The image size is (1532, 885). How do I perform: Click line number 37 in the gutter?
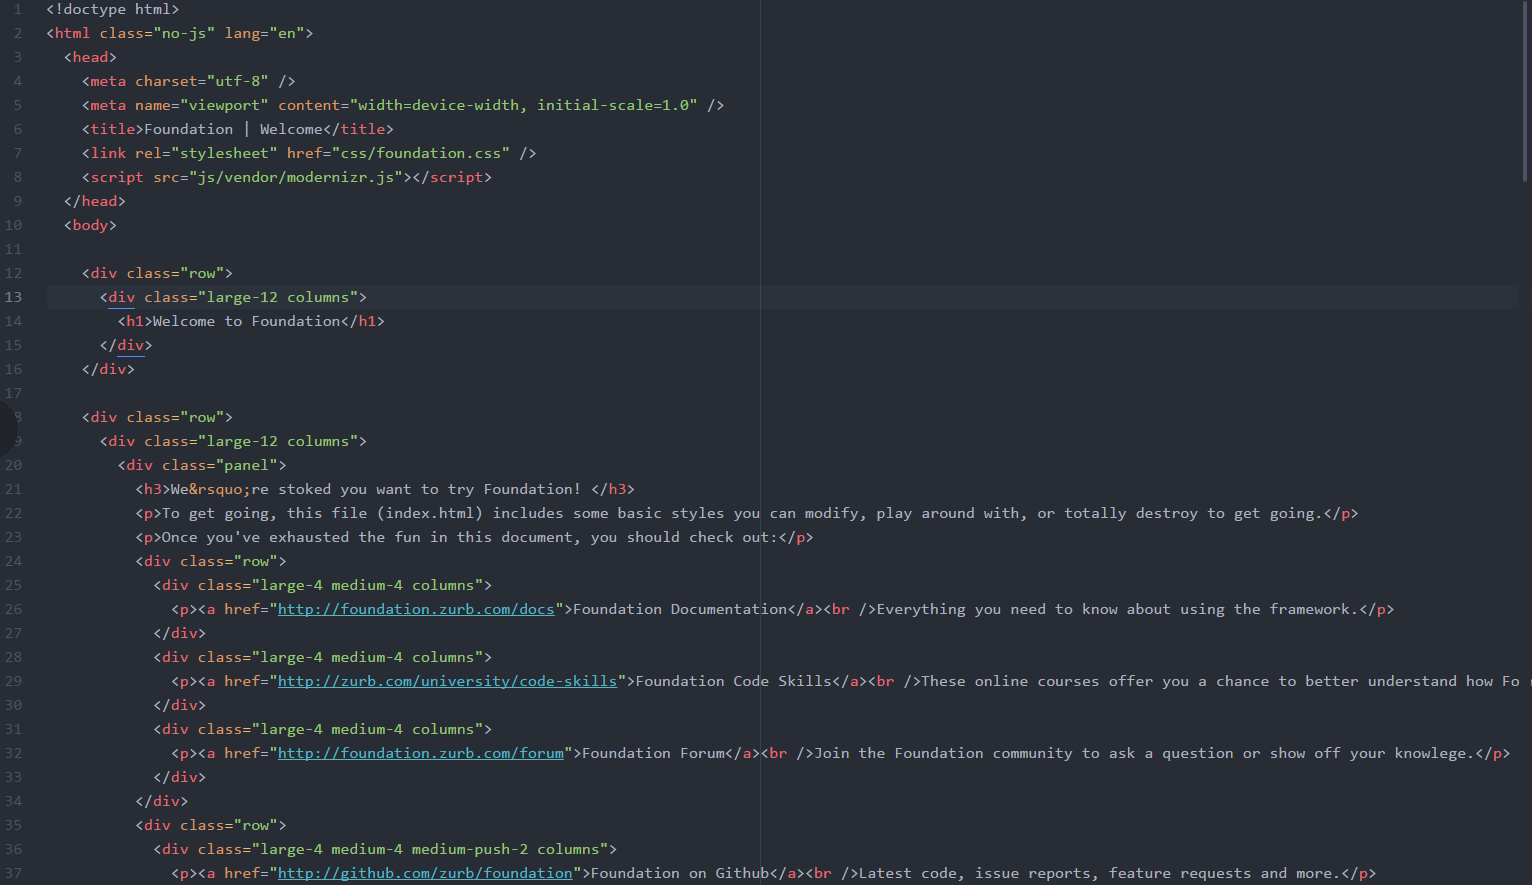point(13,872)
